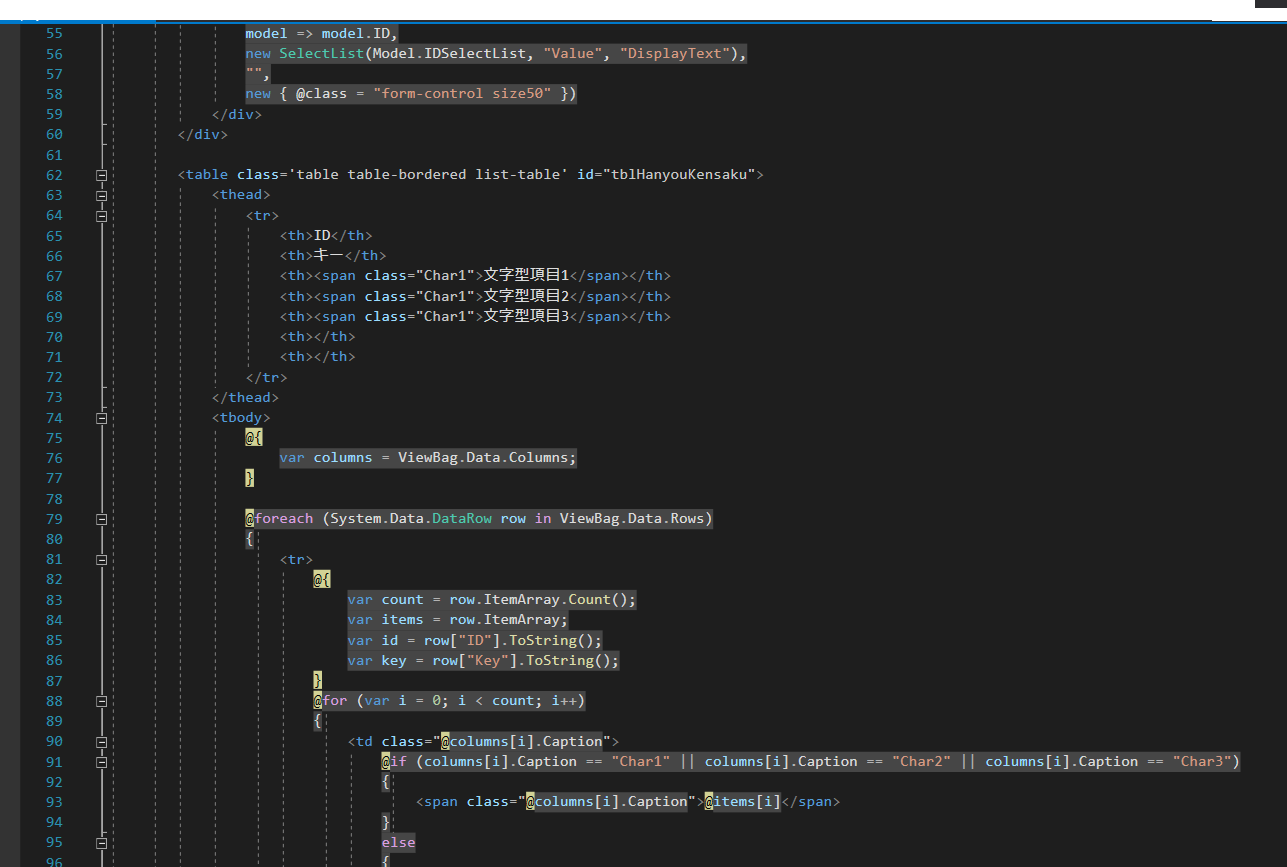Click the ID text inside the first th

coord(322,236)
